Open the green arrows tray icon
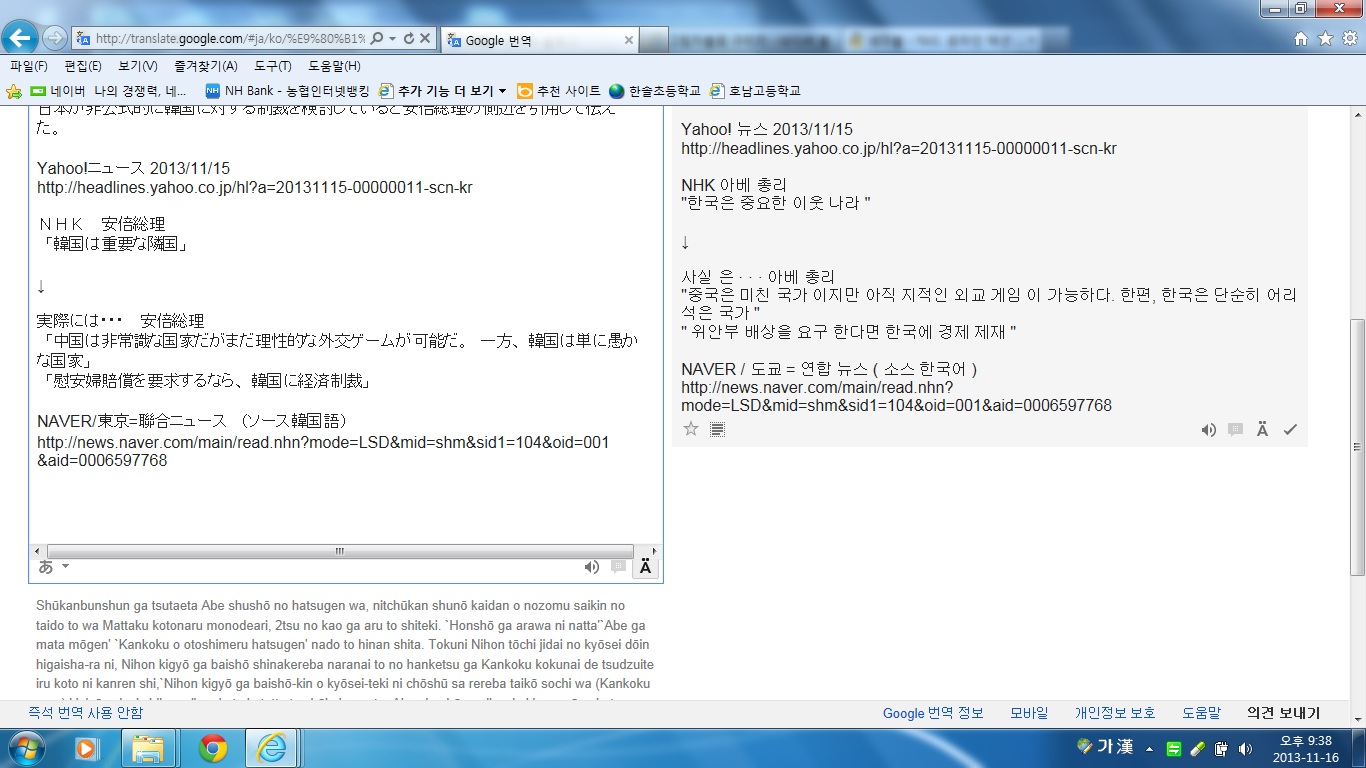Screen dimensions: 1366x768 pyautogui.click(x=1174, y=748)
